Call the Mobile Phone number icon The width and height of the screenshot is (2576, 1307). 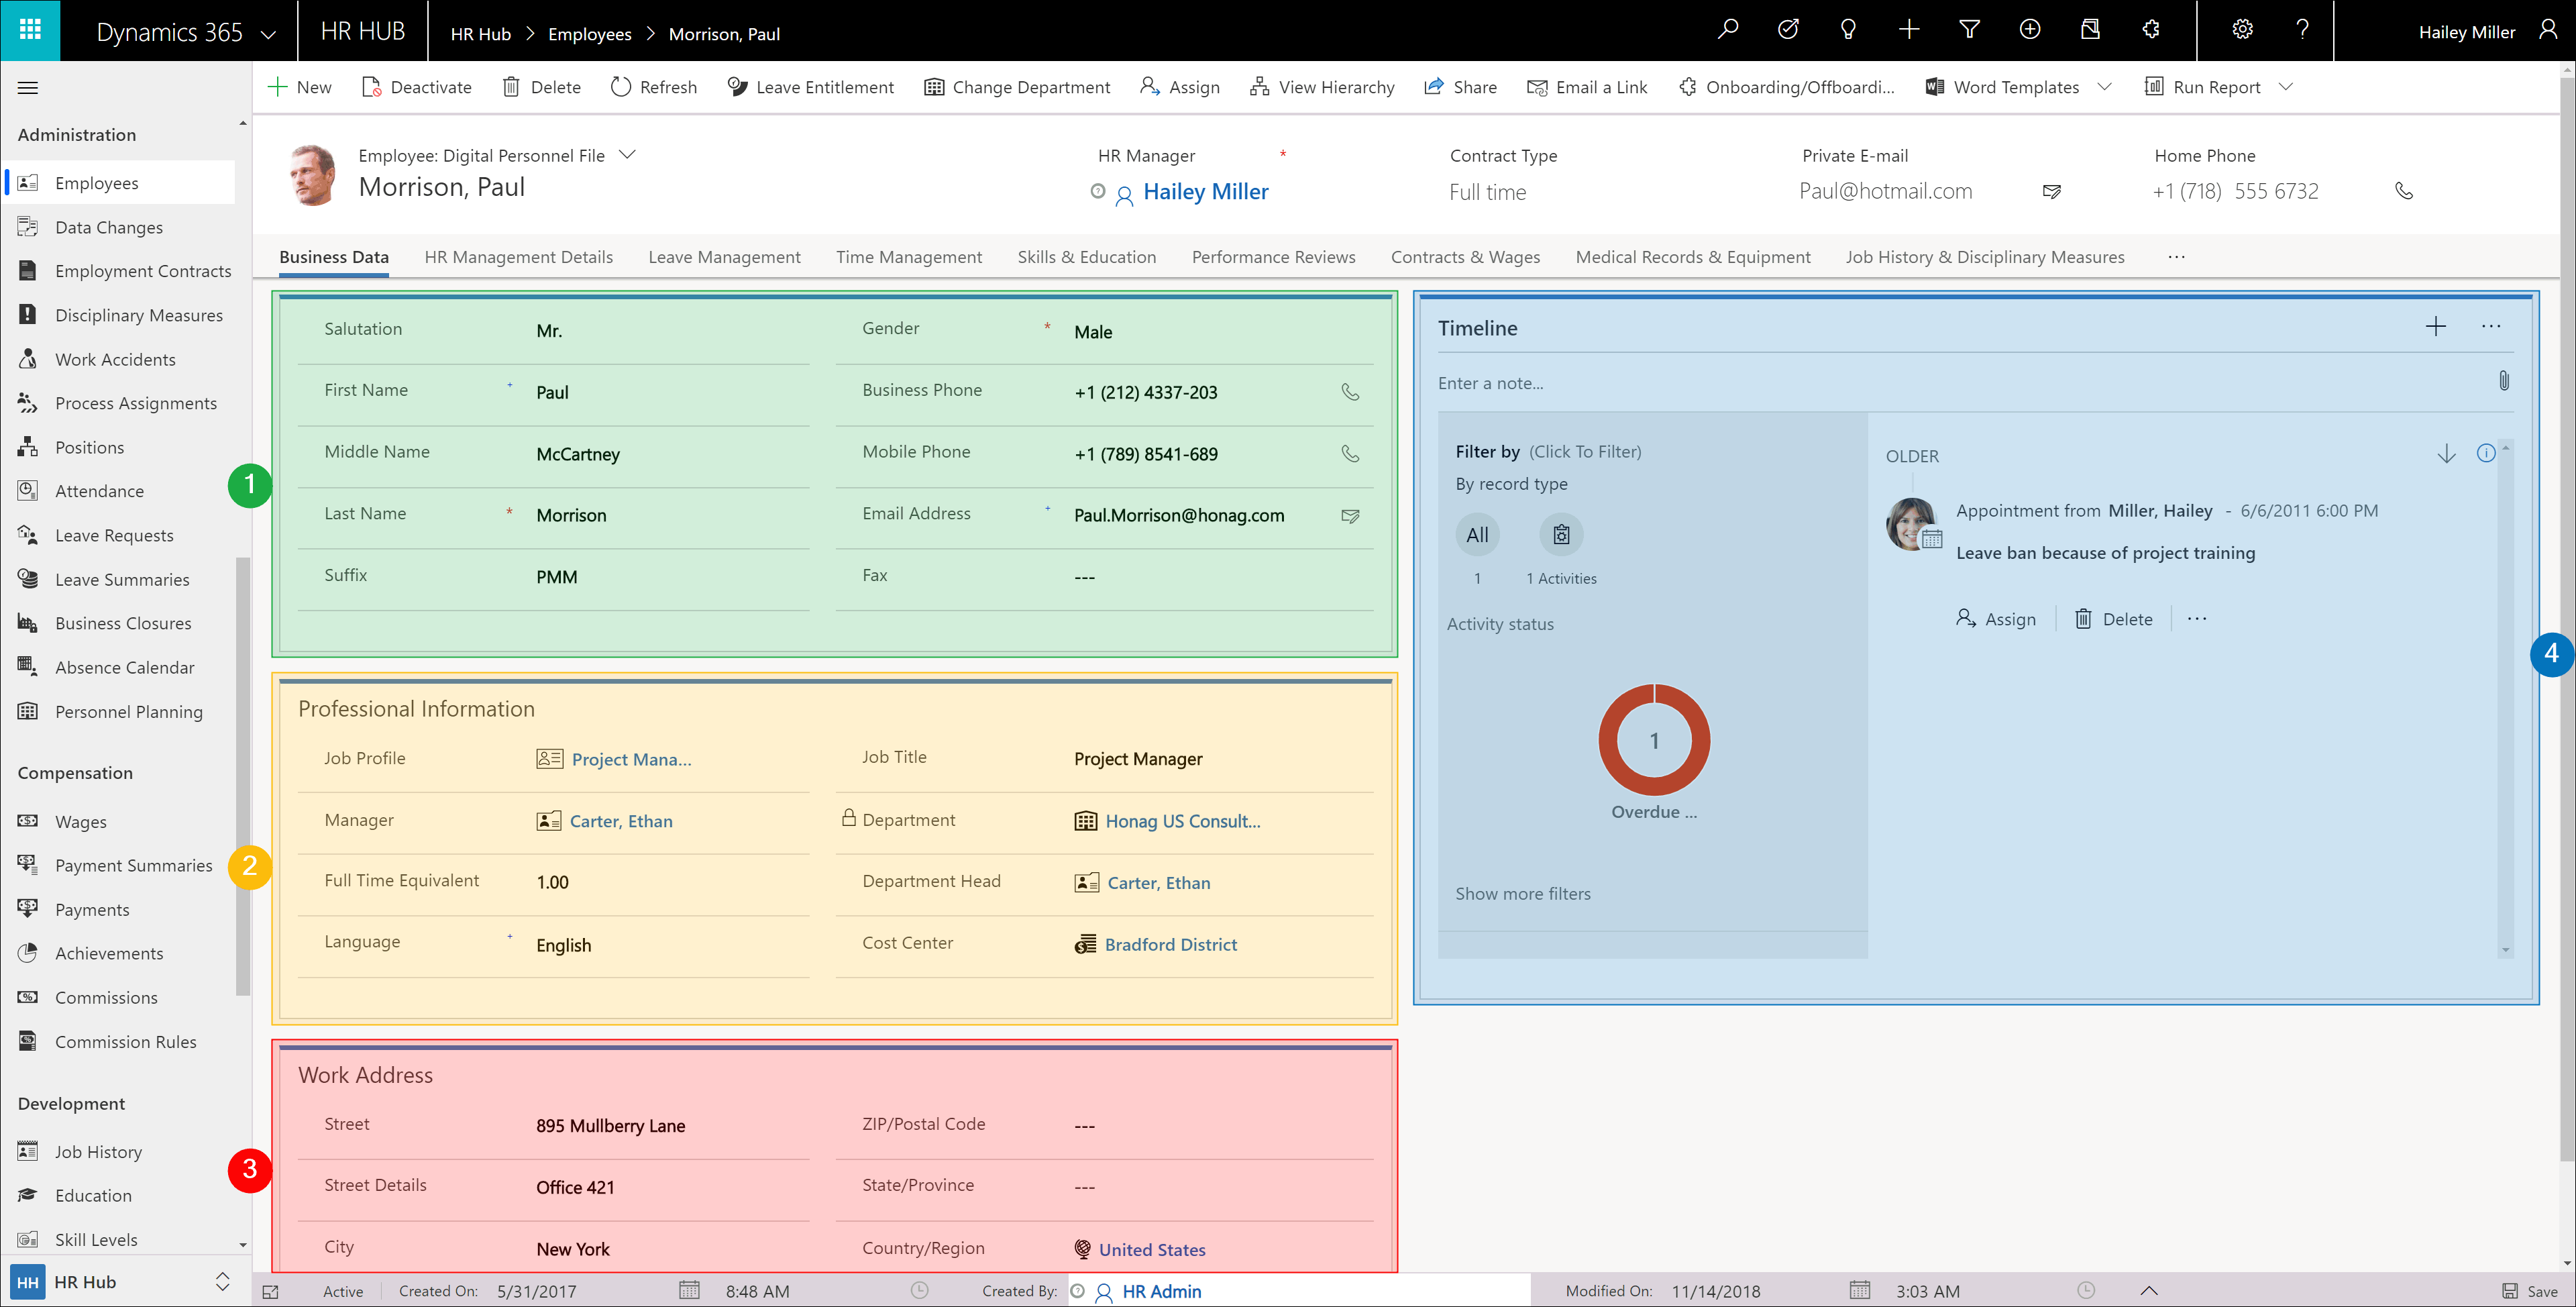point(1350,454)
